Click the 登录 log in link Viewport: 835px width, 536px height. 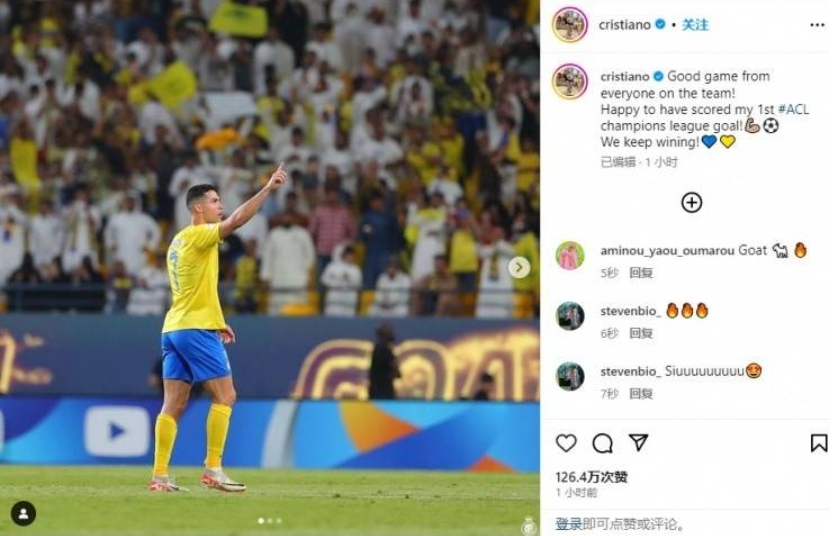569,524
